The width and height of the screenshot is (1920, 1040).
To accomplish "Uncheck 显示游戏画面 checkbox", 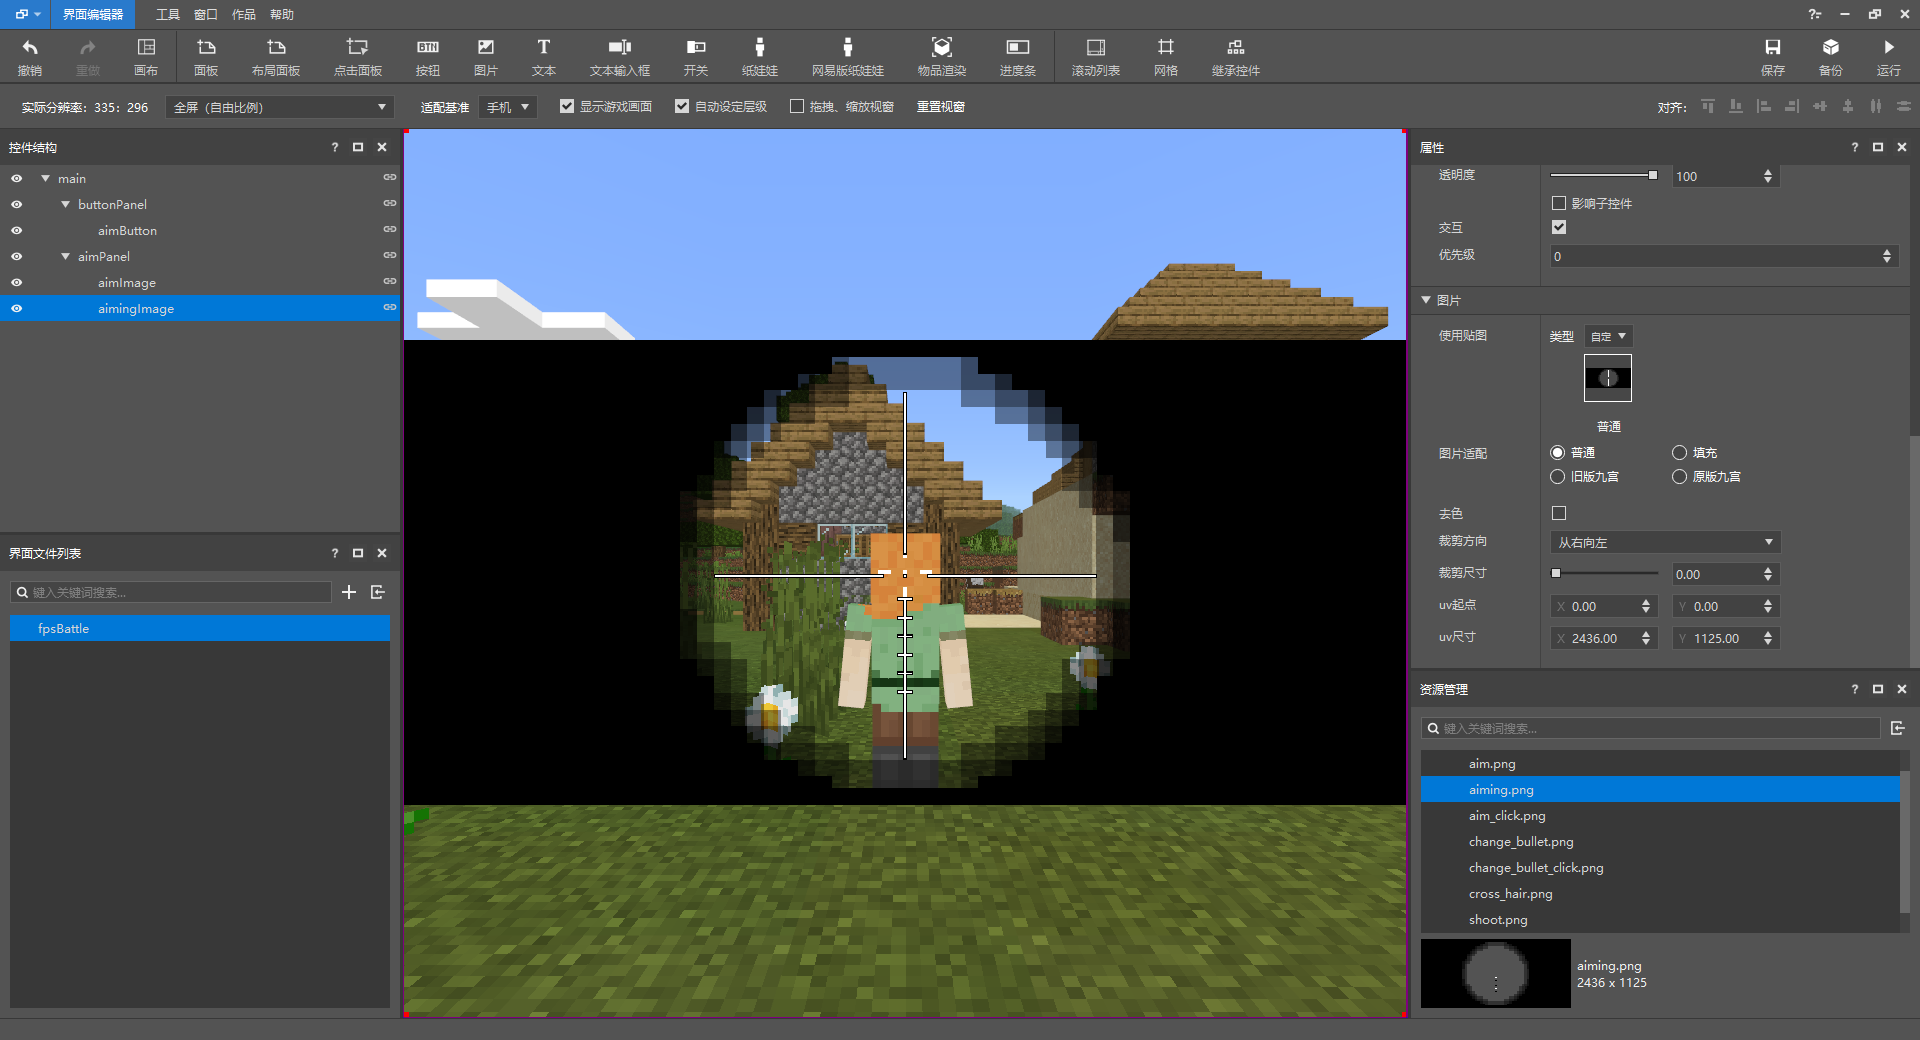I will (567, 106).
